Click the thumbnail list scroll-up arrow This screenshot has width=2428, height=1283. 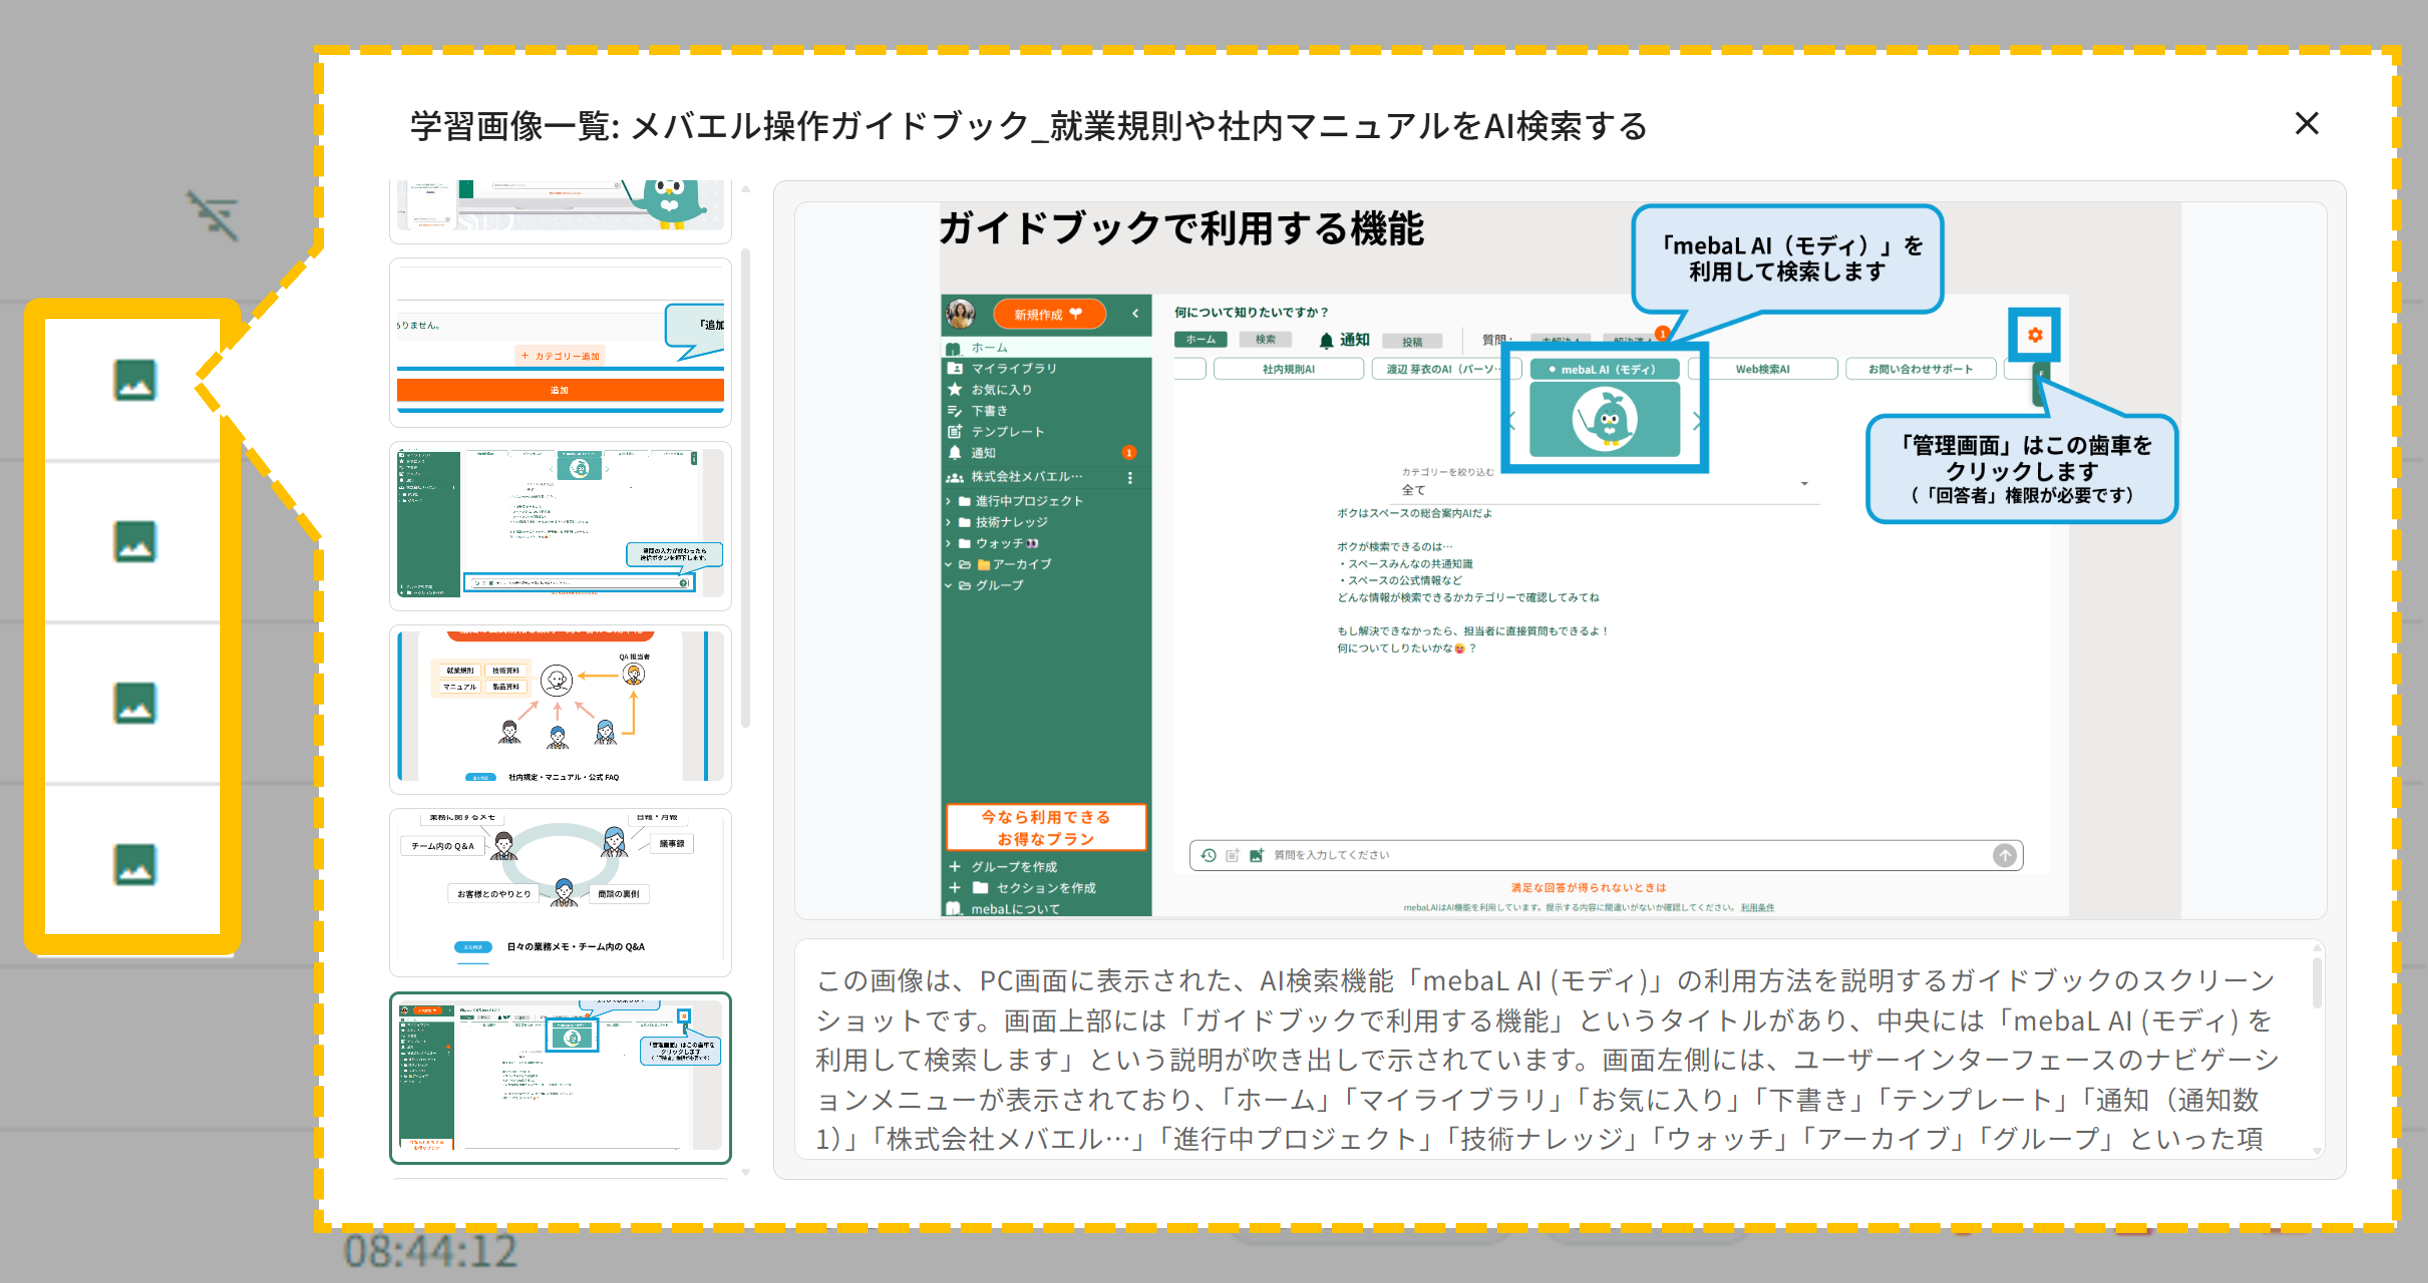coord(746,188)
